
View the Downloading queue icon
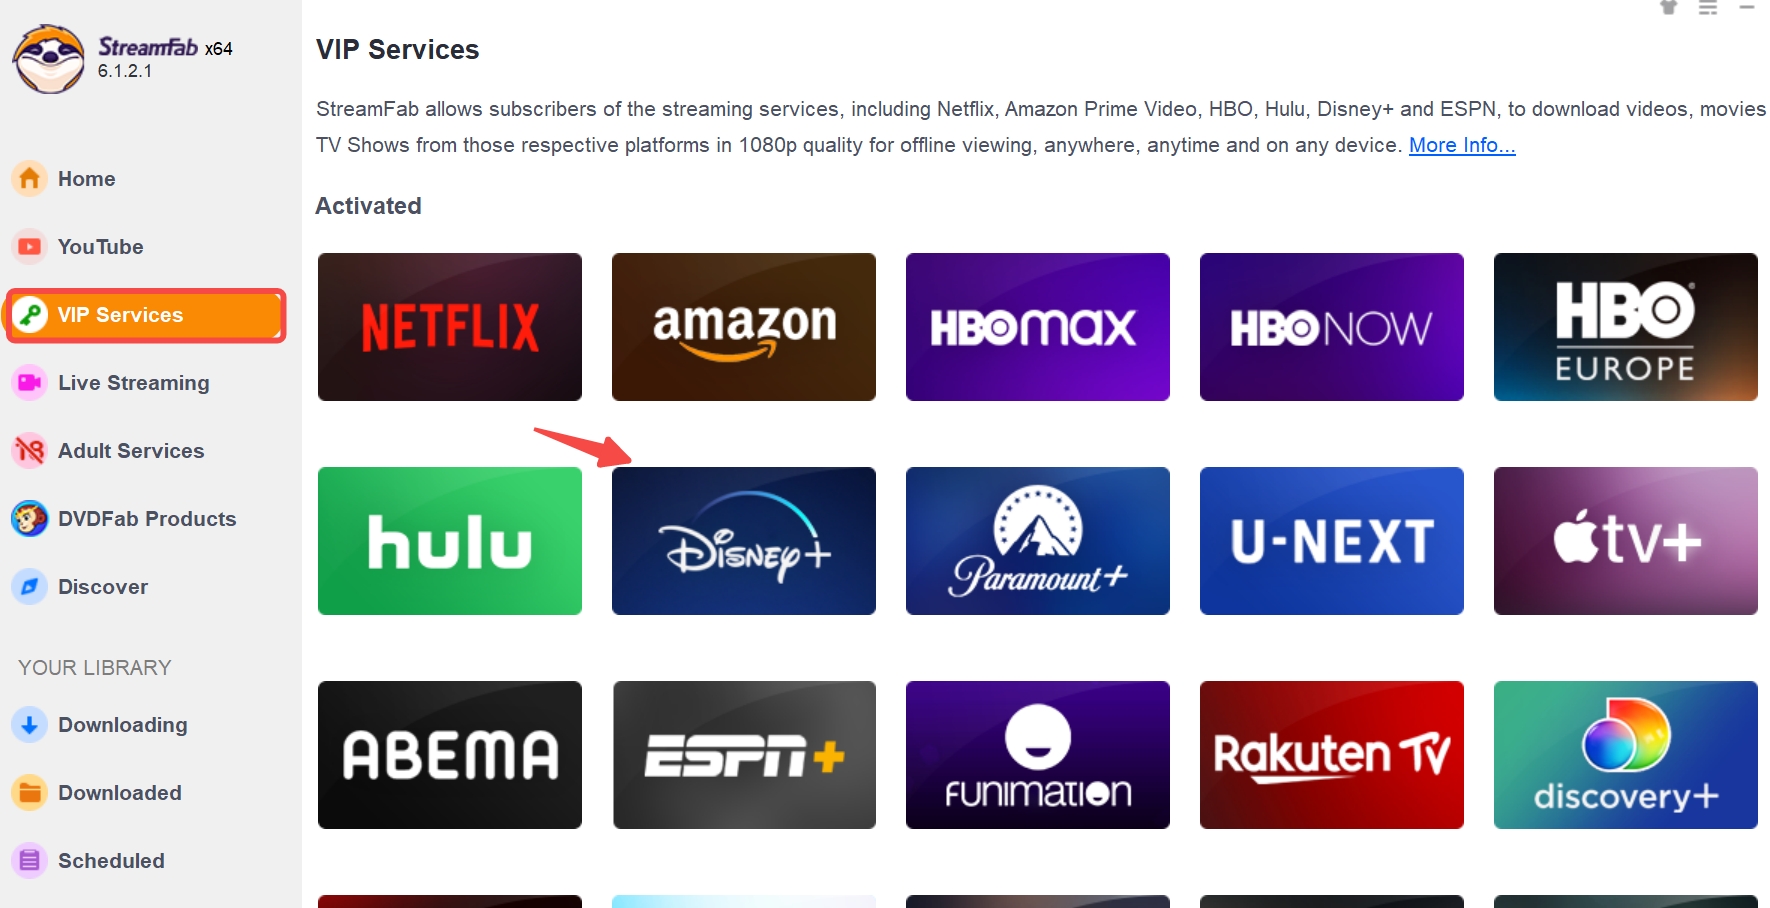30,725
